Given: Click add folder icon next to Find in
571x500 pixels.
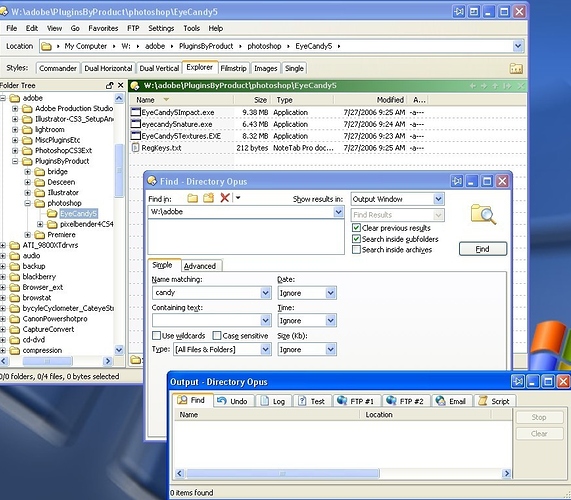Looking at the screenshot, I should (x=208, y=198).
